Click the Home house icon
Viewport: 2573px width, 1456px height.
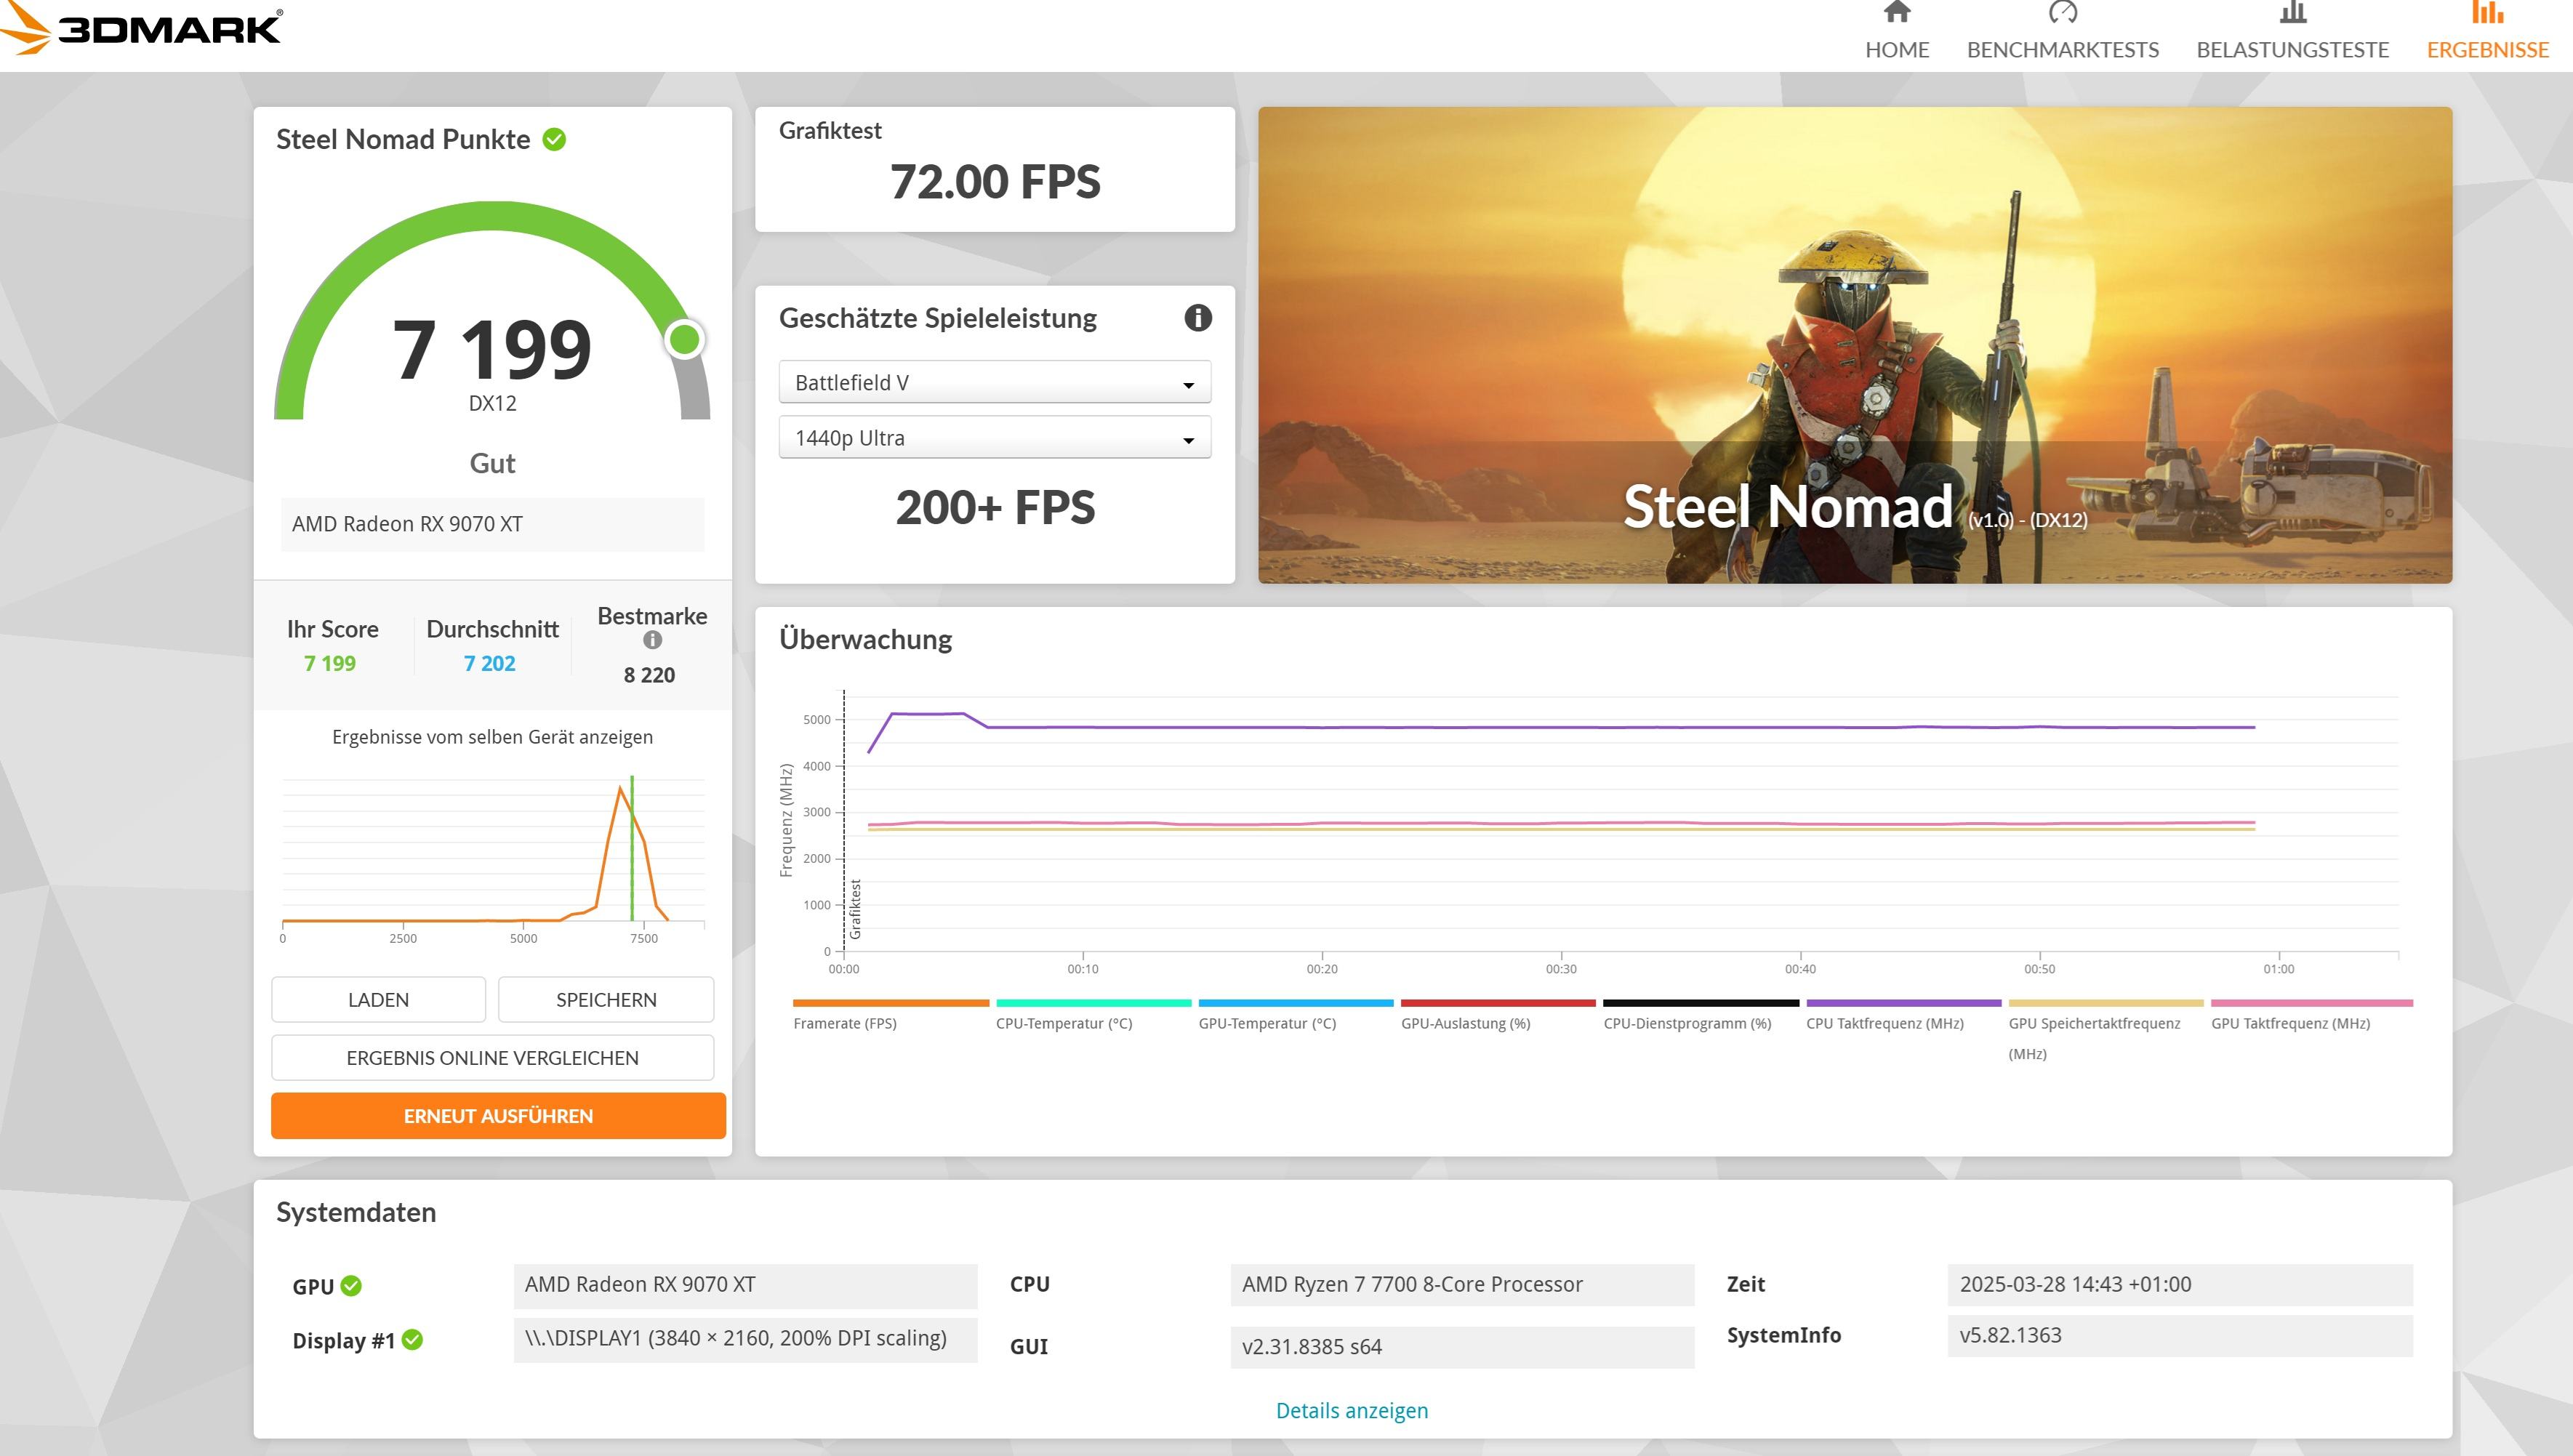point(1896,13)
